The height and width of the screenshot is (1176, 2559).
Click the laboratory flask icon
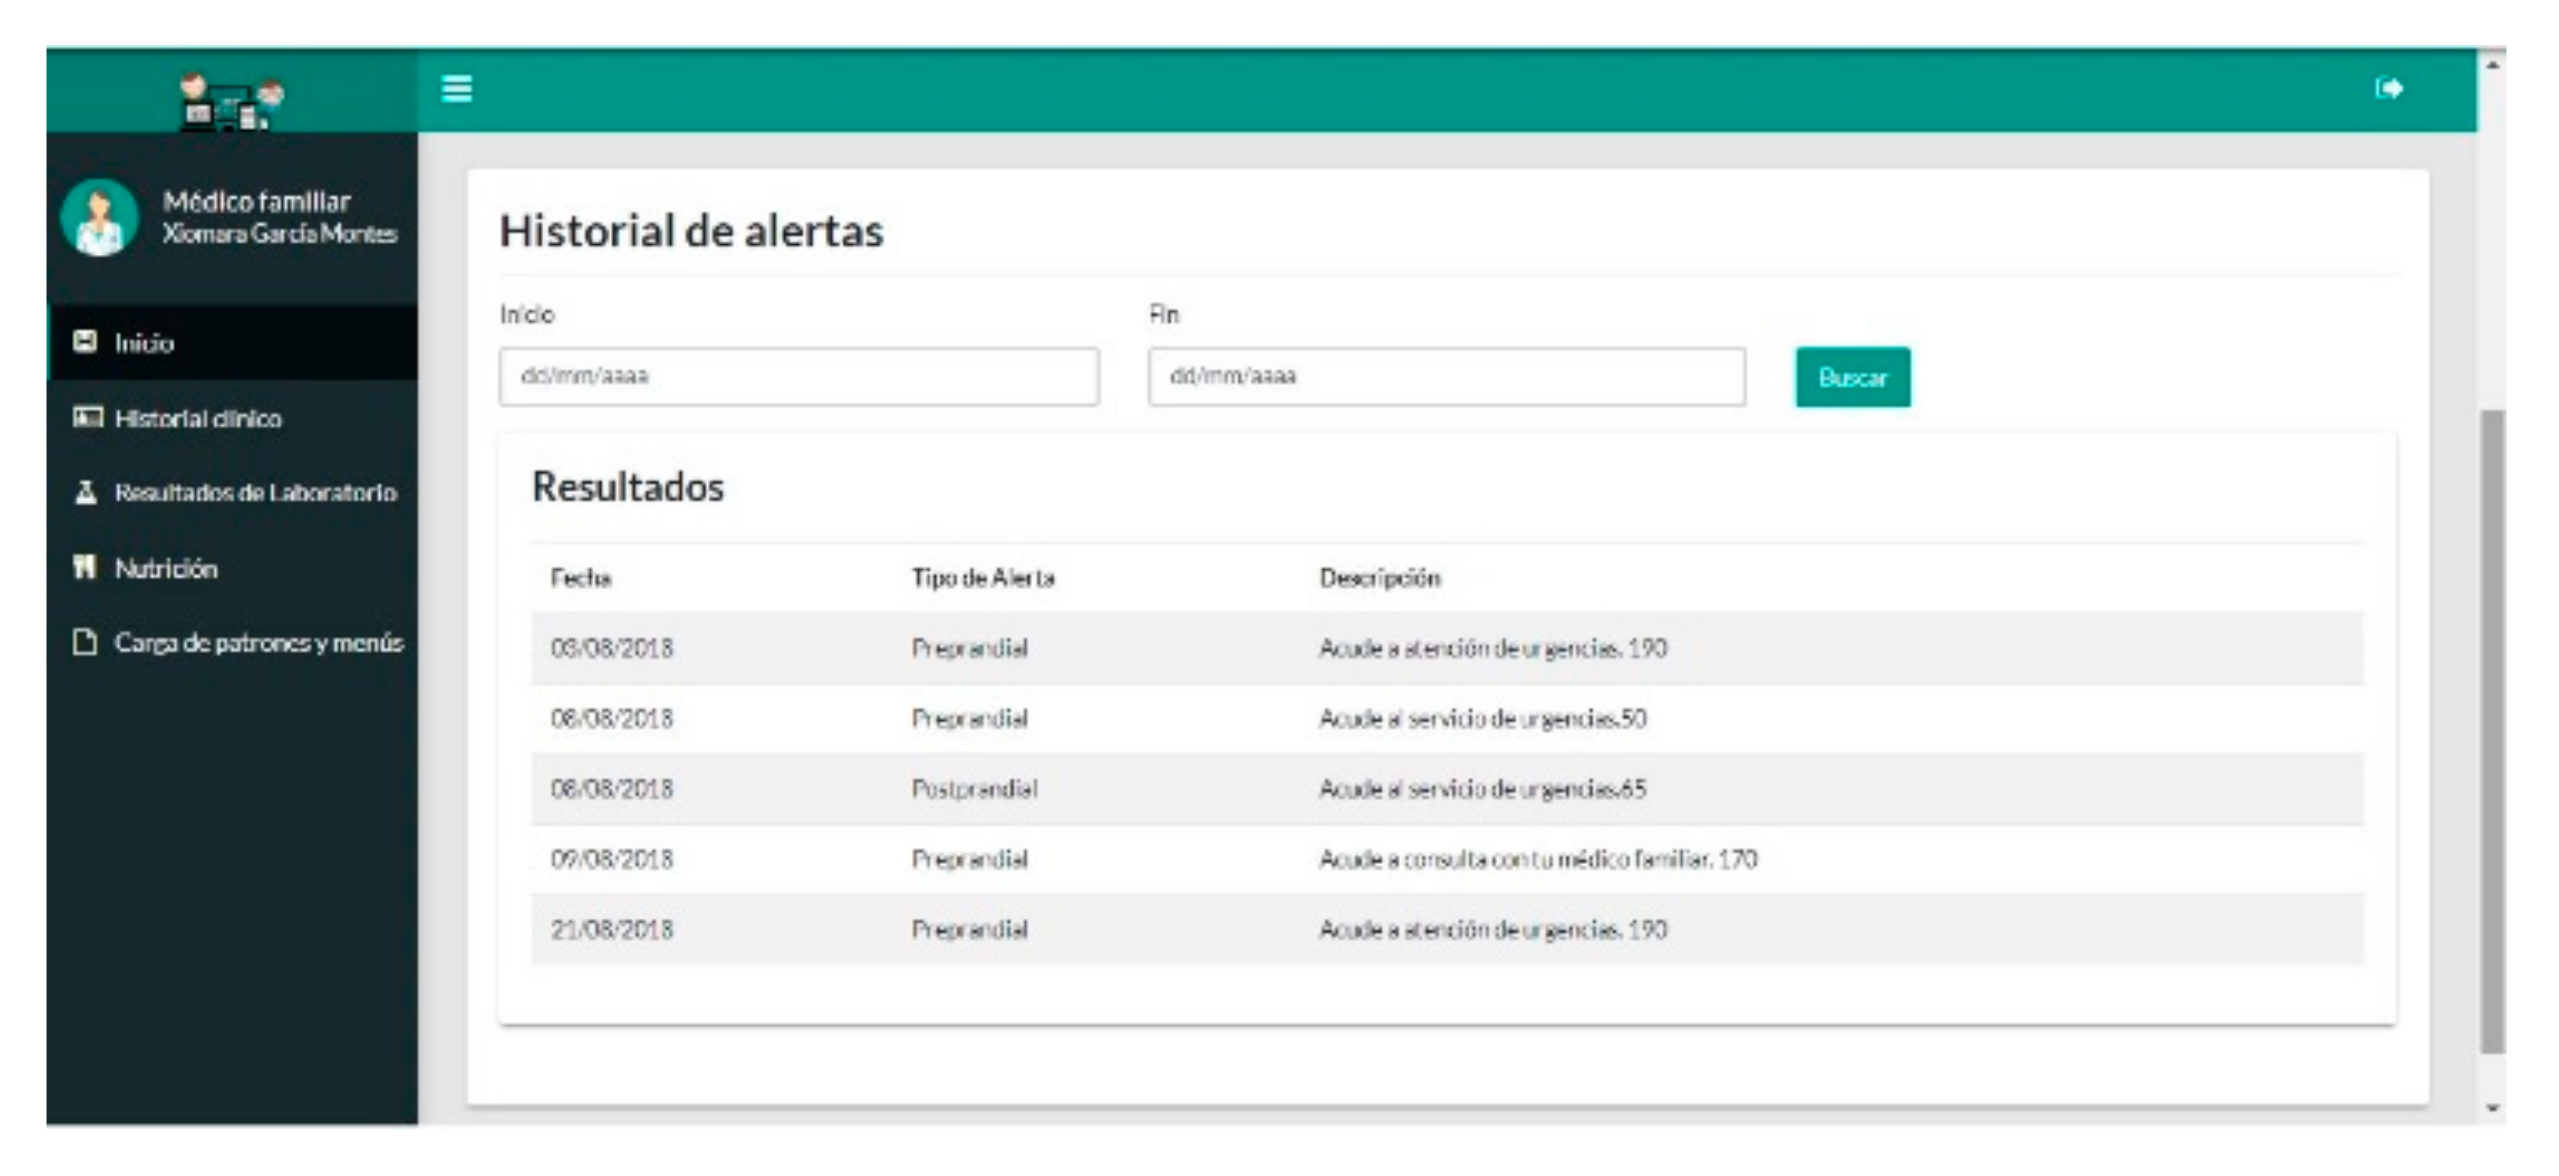pos(87,492)
